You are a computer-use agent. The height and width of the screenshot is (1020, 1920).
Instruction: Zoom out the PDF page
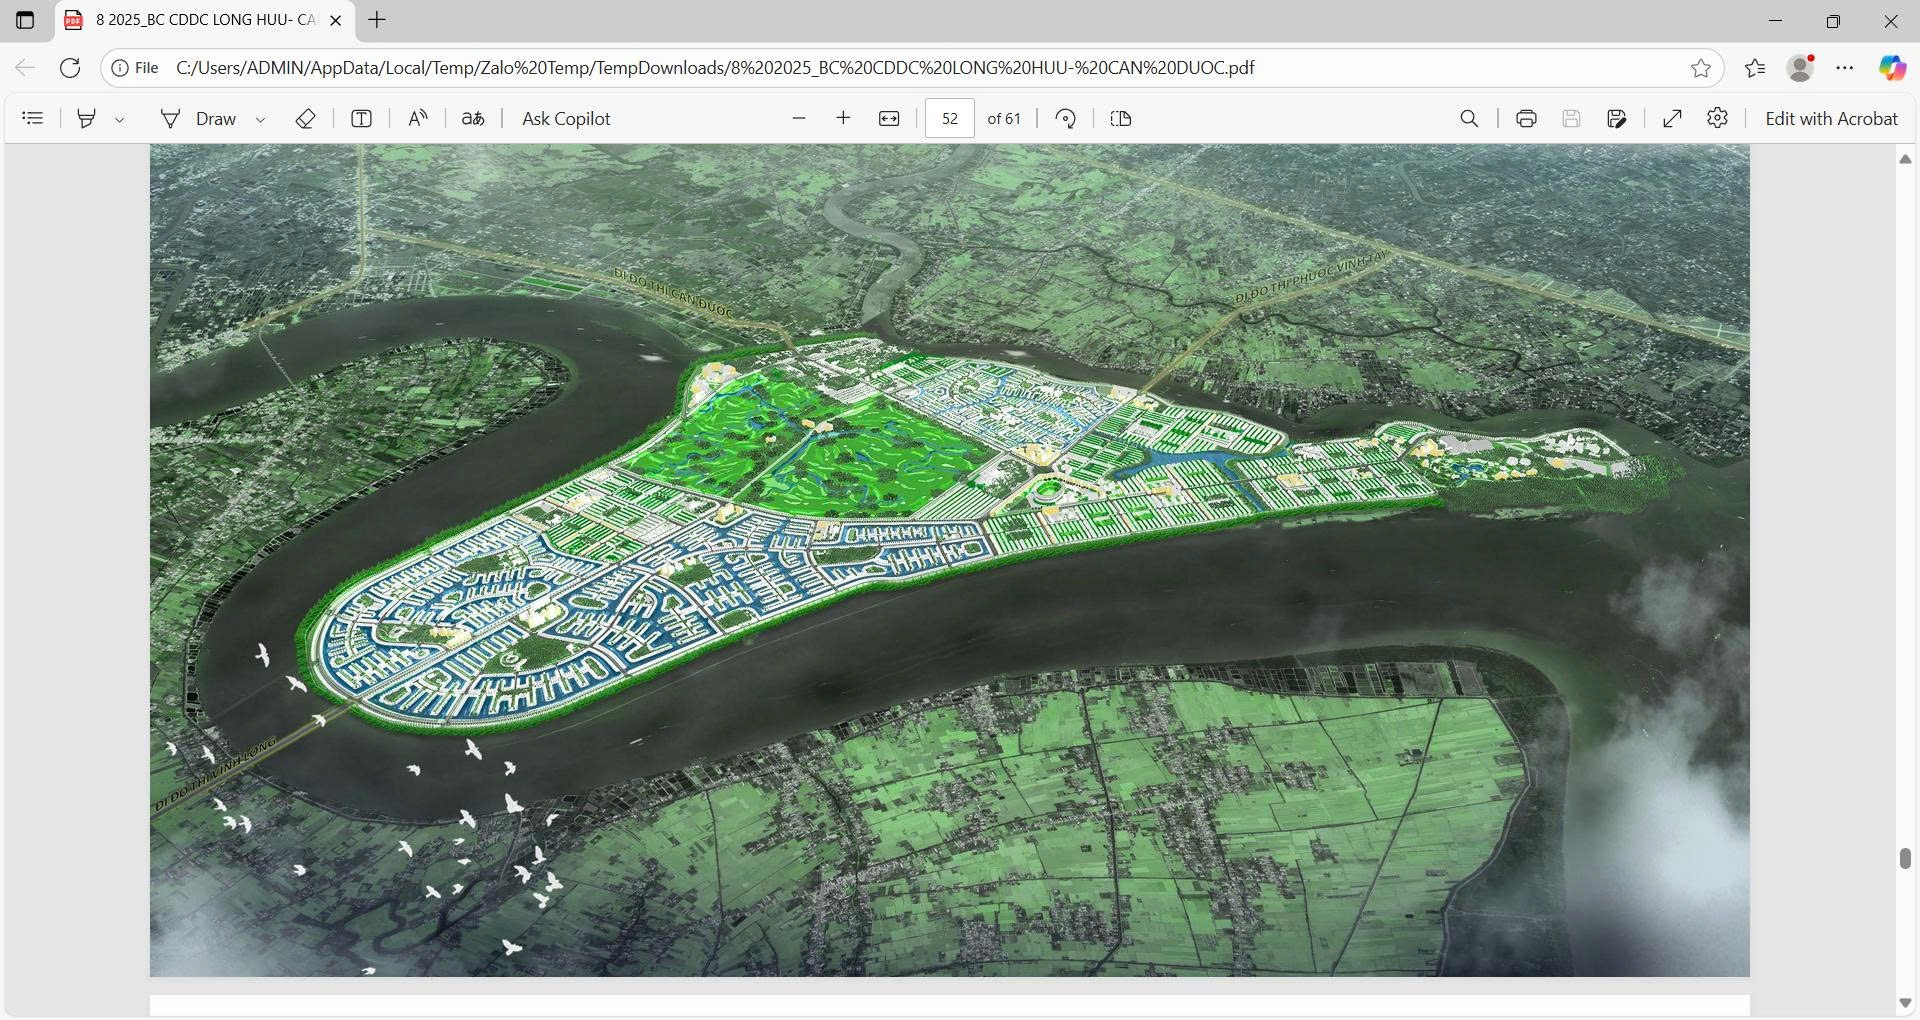798,119
